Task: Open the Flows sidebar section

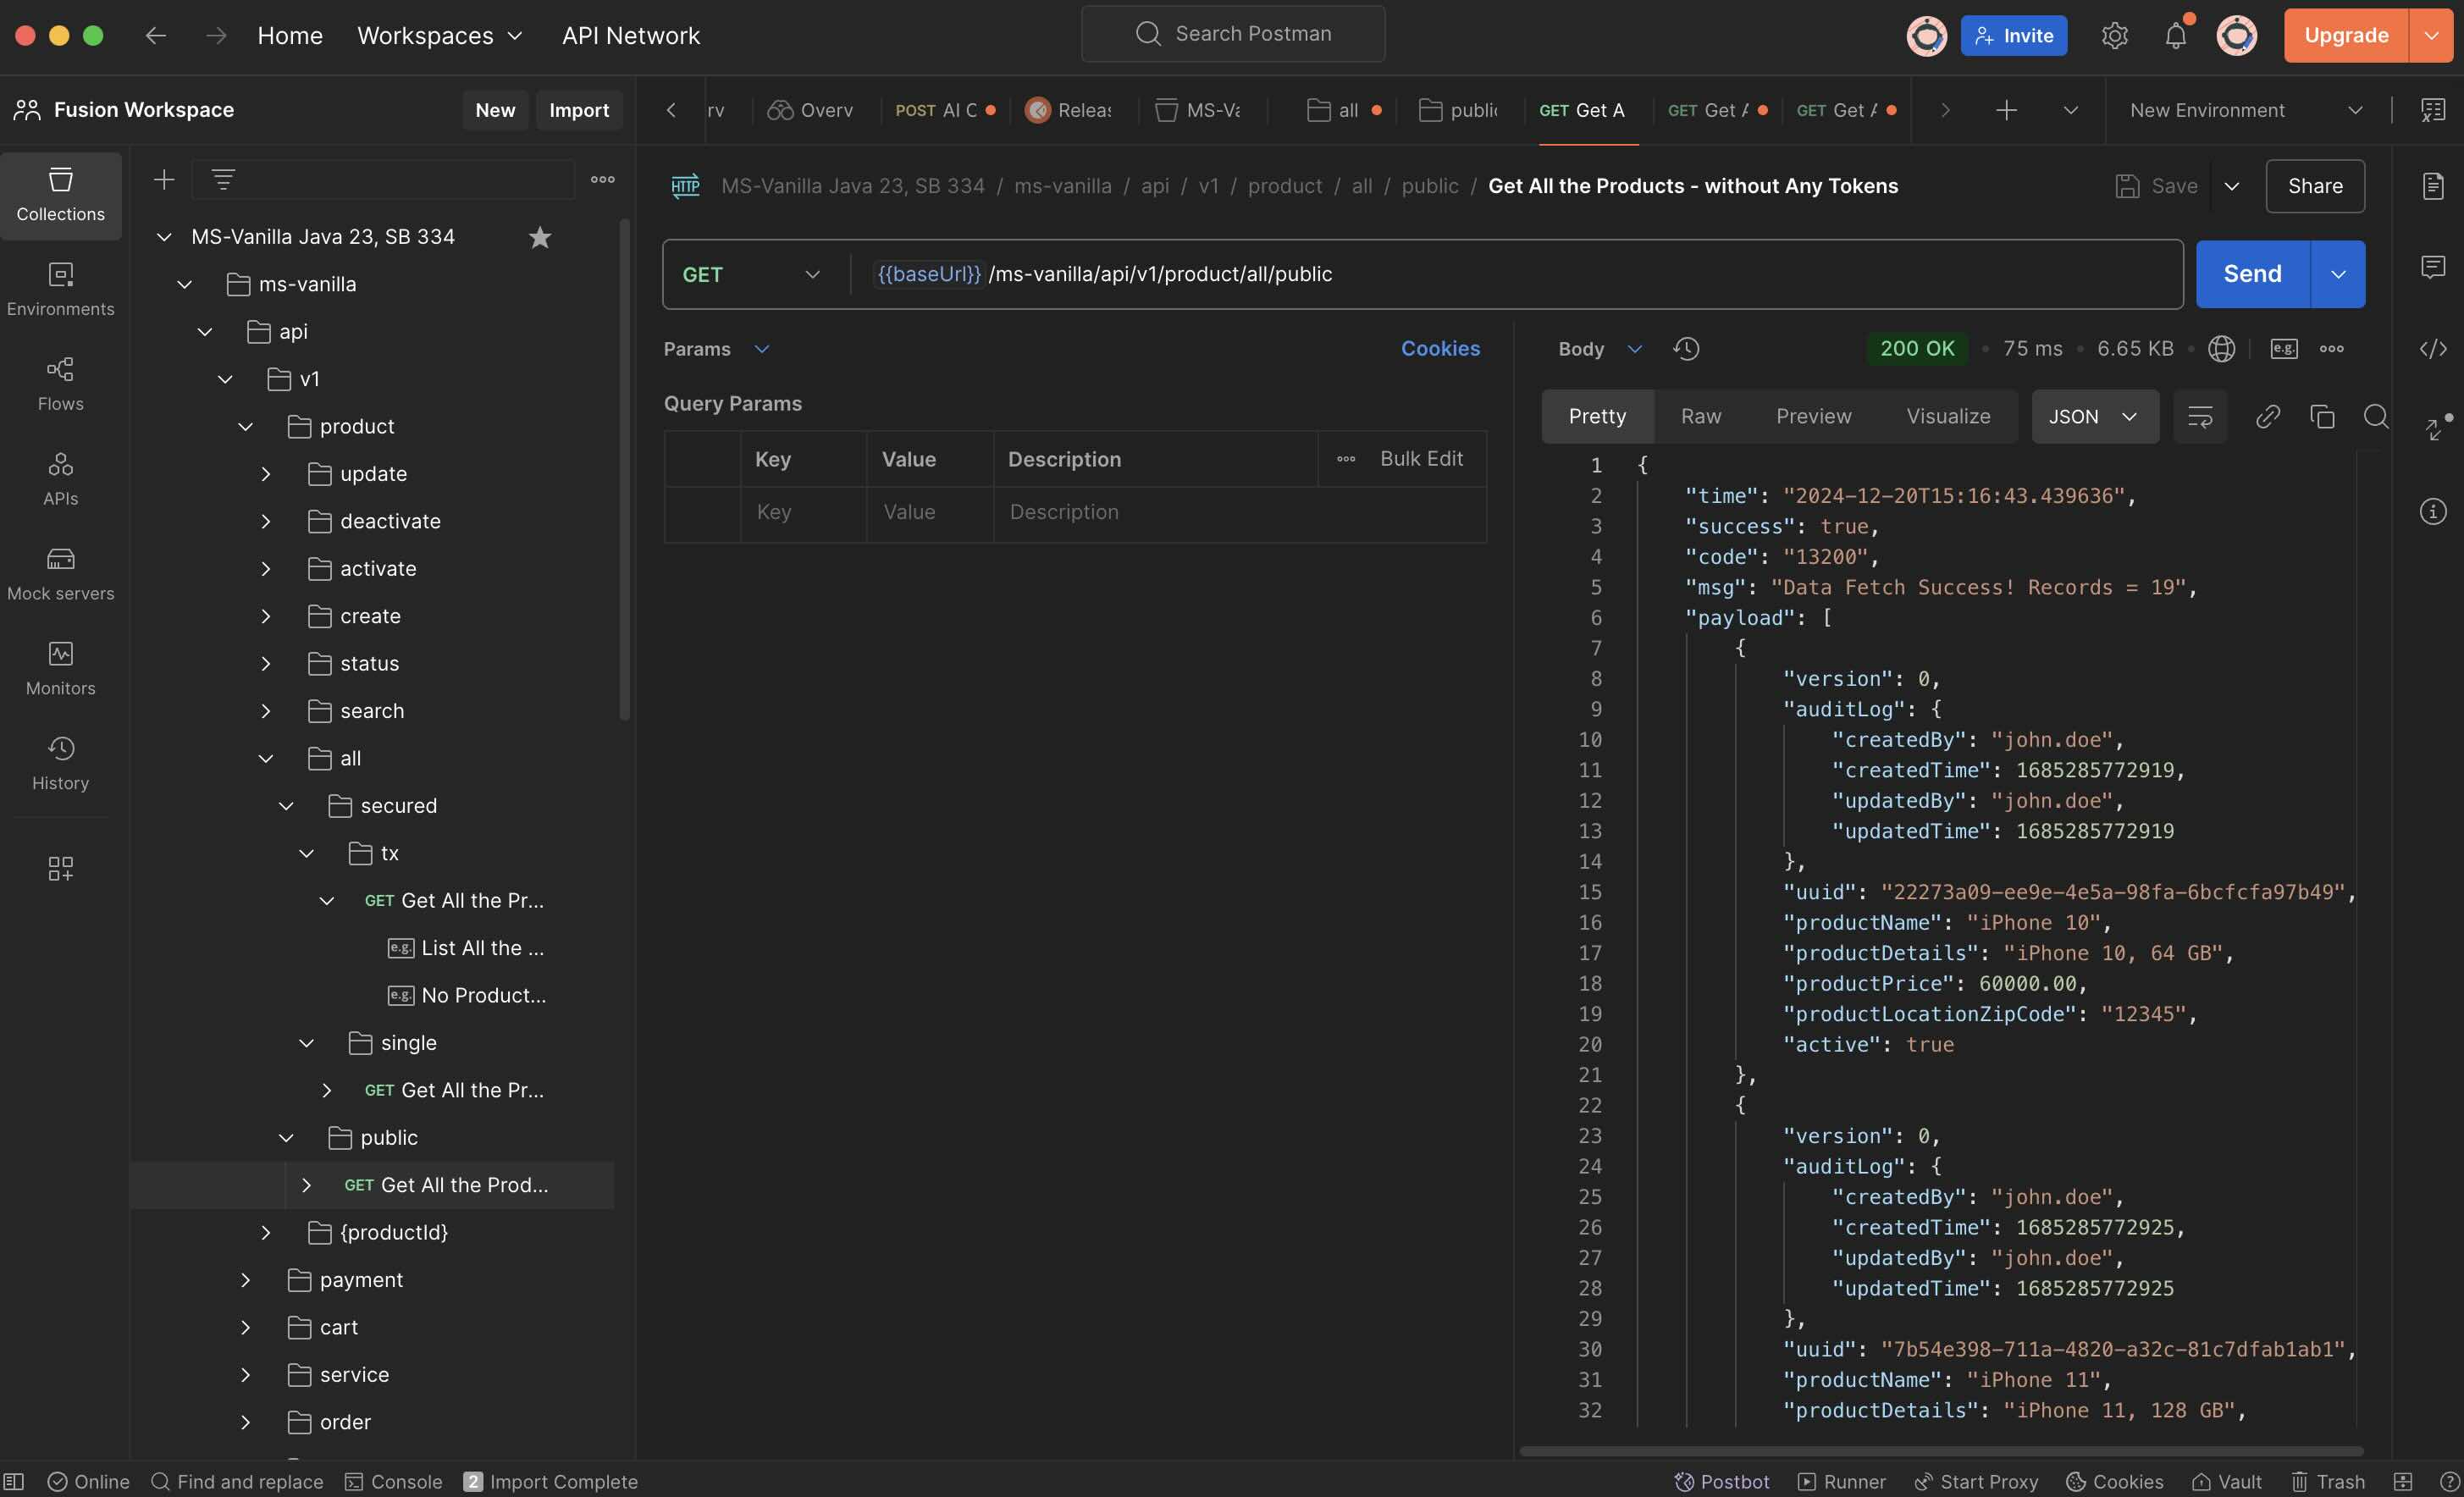Action: click(60, 383)
